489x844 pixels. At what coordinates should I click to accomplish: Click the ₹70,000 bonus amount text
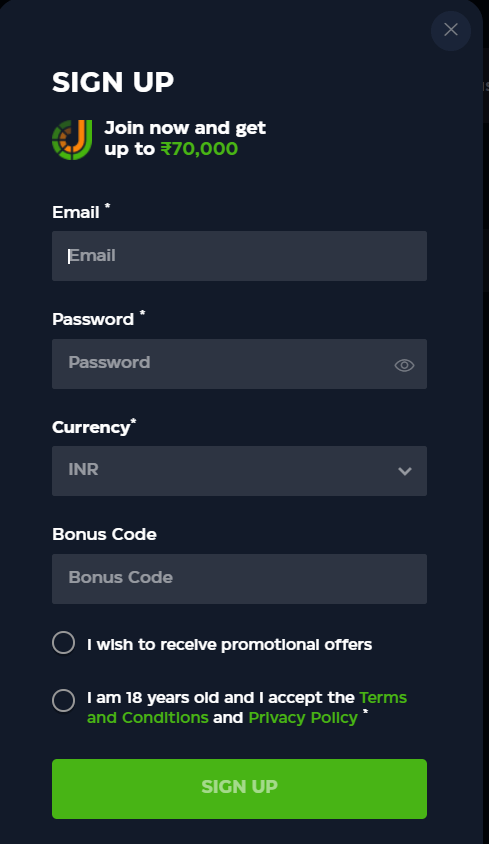click(x=199, y=149)
